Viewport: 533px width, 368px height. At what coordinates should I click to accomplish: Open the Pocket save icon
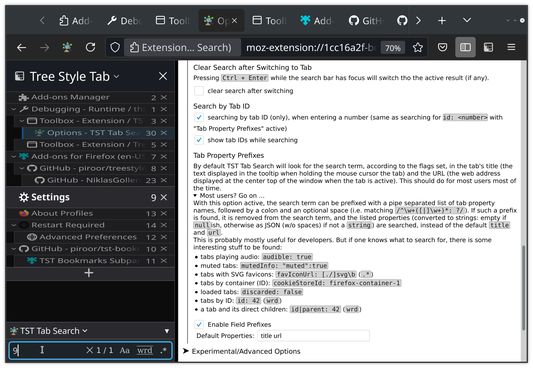(x=442, y=47)
